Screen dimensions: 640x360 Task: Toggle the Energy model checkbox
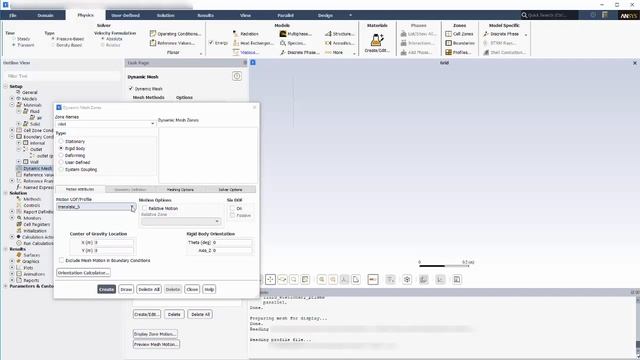(x=211, y=42)
